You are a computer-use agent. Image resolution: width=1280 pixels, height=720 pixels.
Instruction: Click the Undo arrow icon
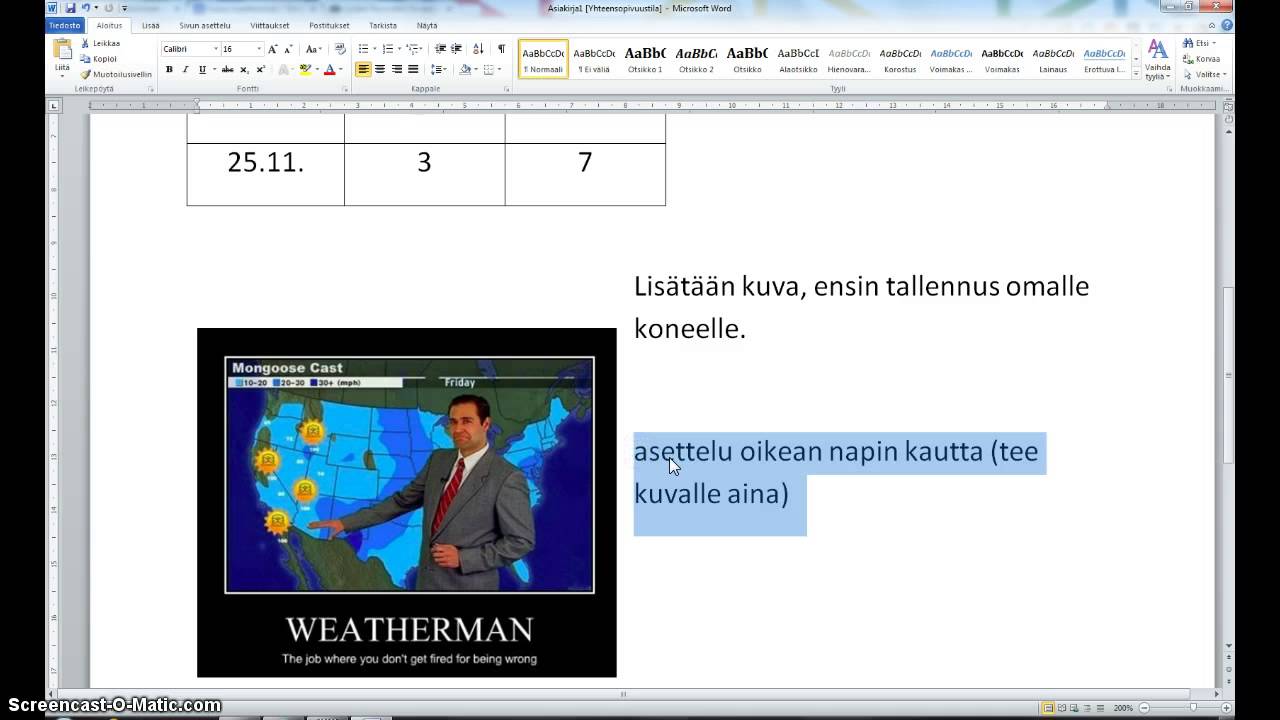[x=85, y=8]
